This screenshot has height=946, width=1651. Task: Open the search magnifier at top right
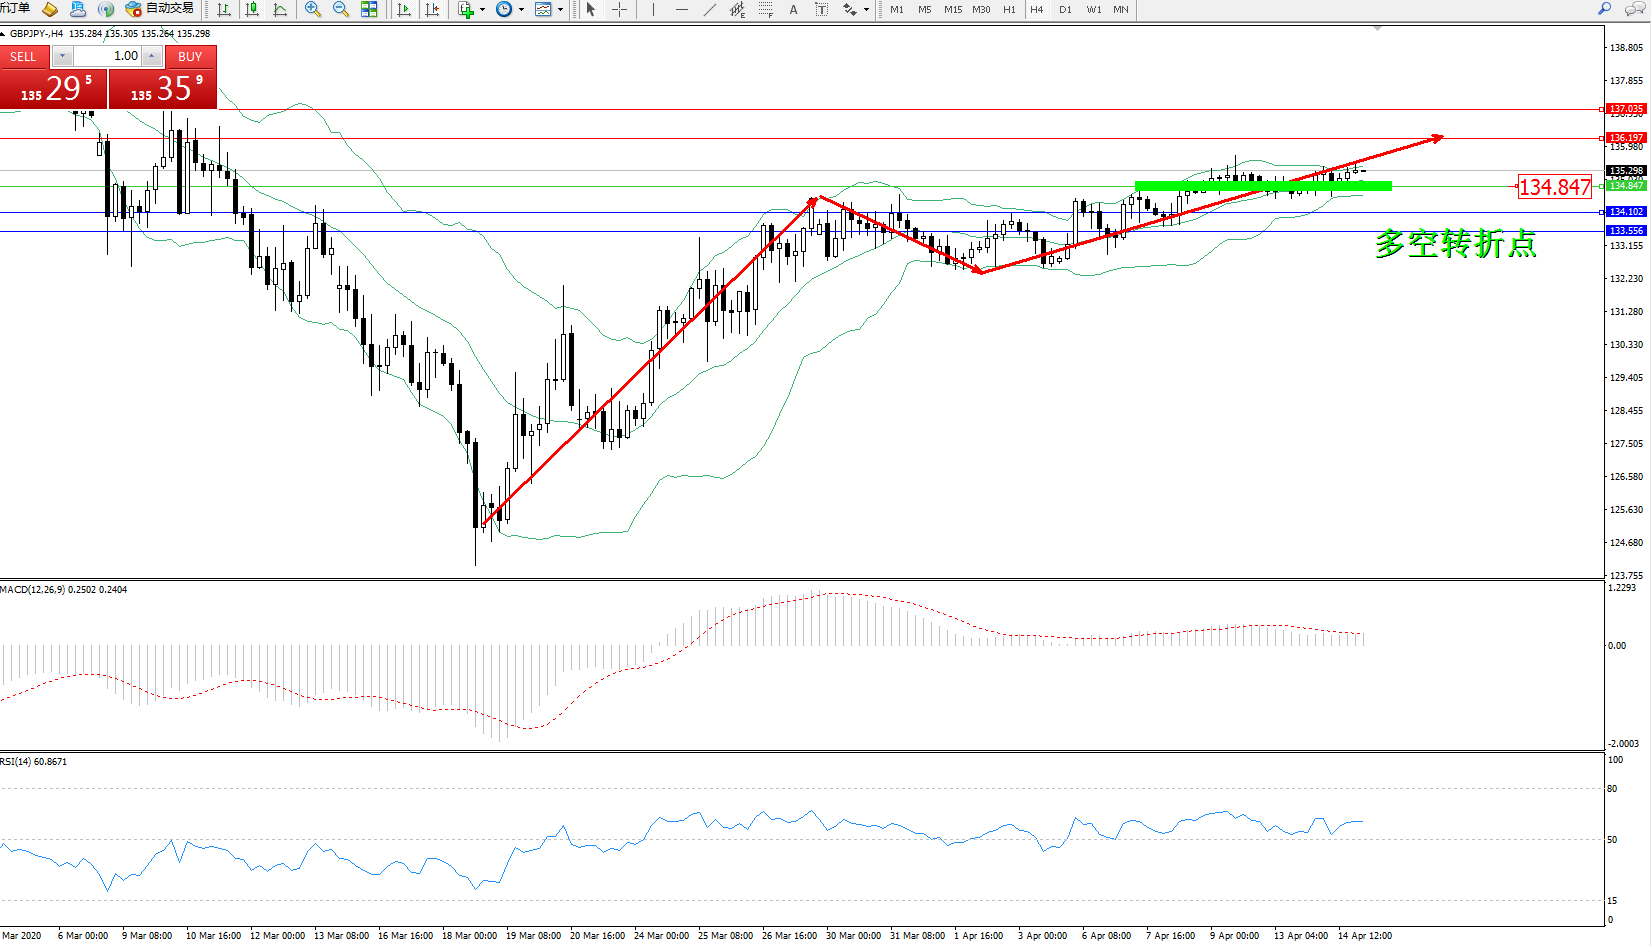click(1605, 9)
